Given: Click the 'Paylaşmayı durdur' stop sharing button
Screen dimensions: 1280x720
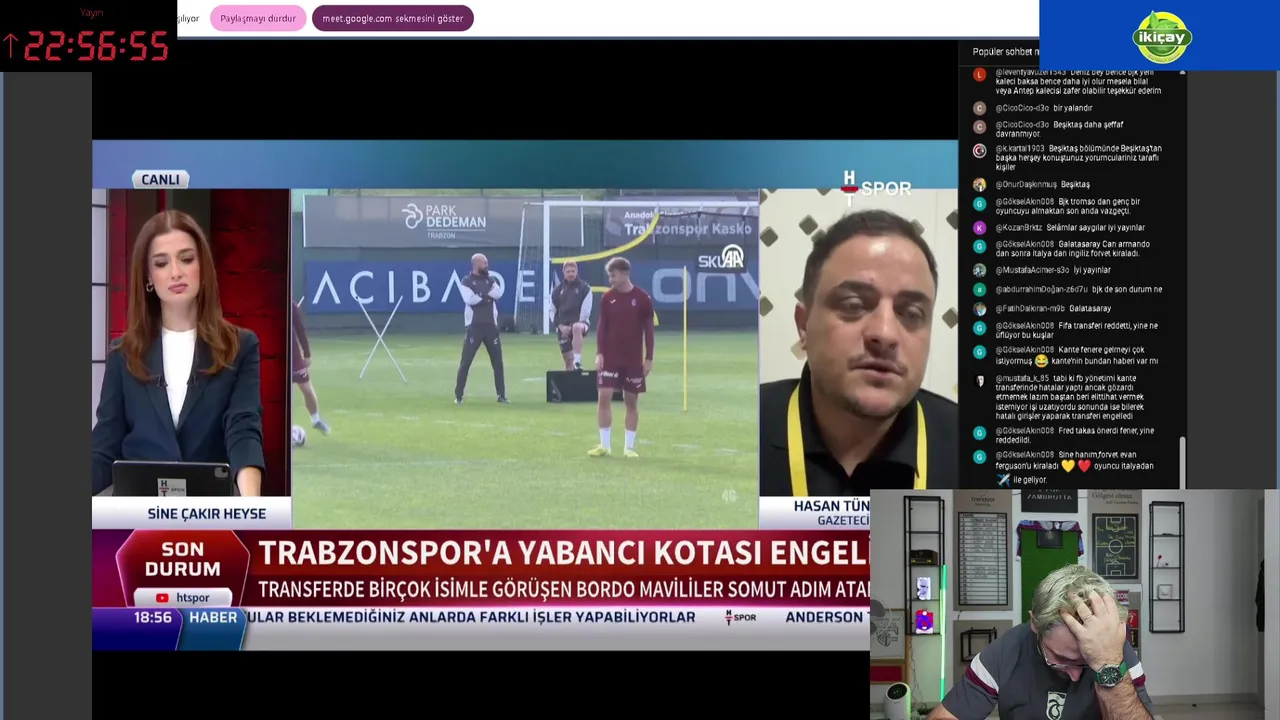Looking at the screenshot, I should point(257,18).
